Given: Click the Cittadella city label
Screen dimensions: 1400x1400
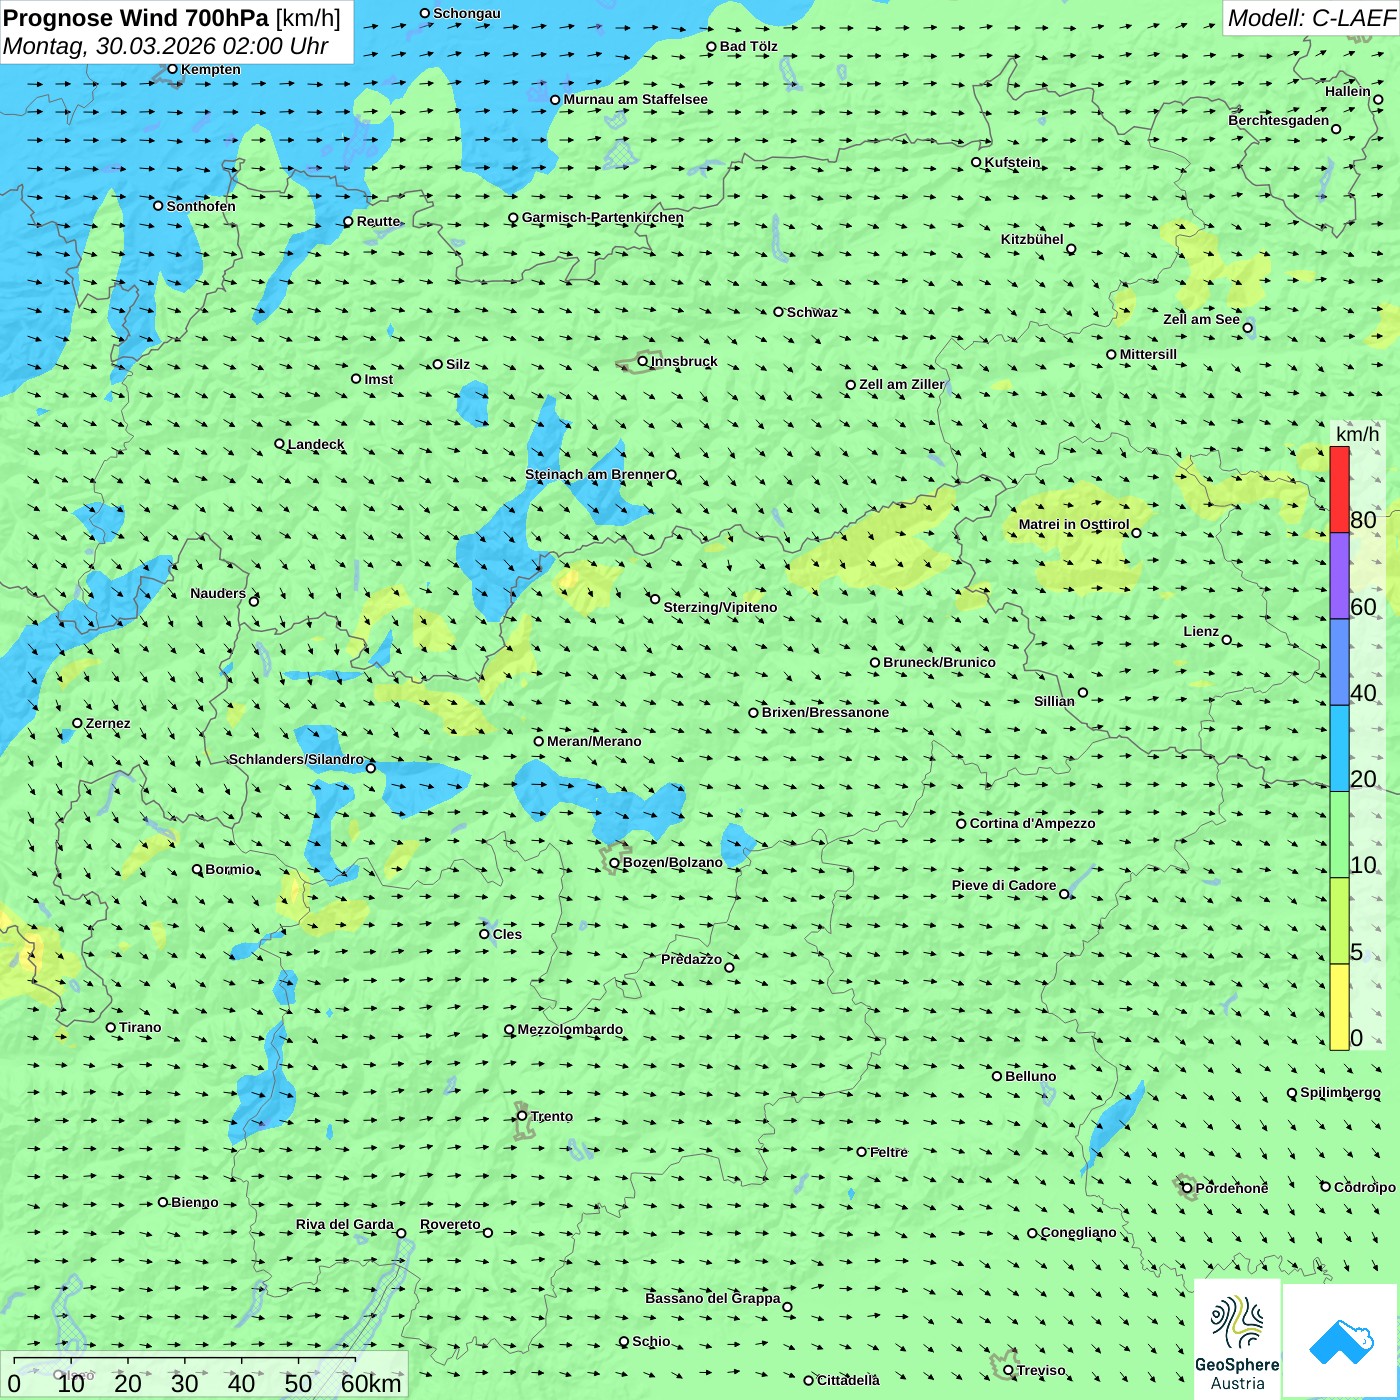Looking at the screenshot, I should click(848, 1380).
